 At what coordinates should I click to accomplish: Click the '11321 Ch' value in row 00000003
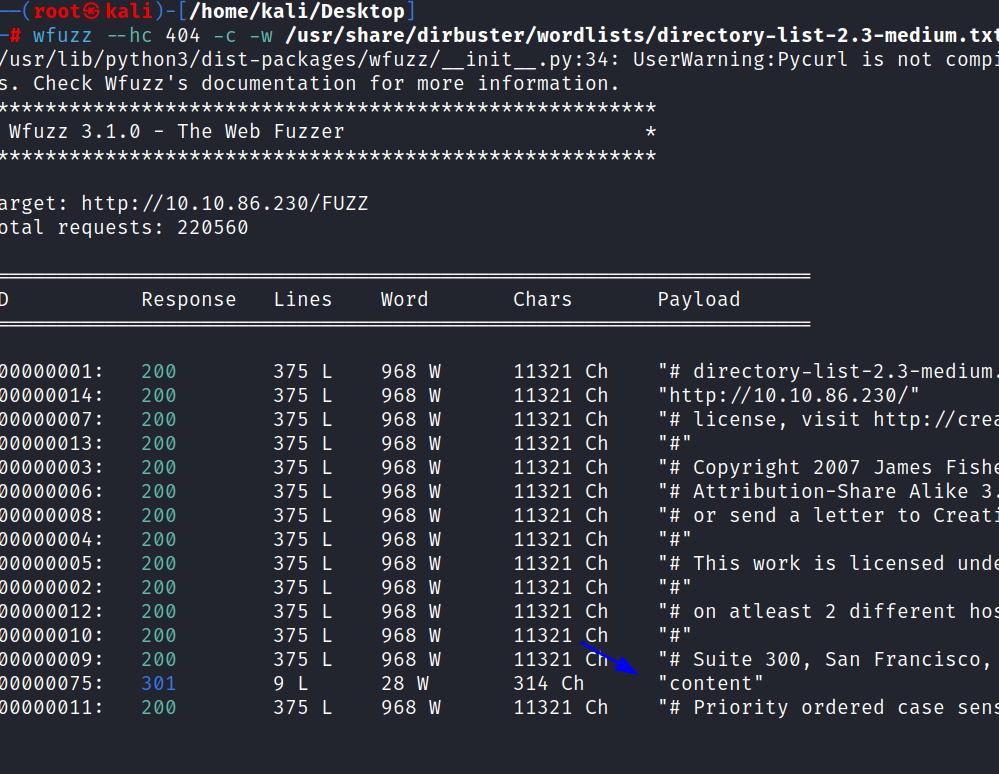coord(561,468)
